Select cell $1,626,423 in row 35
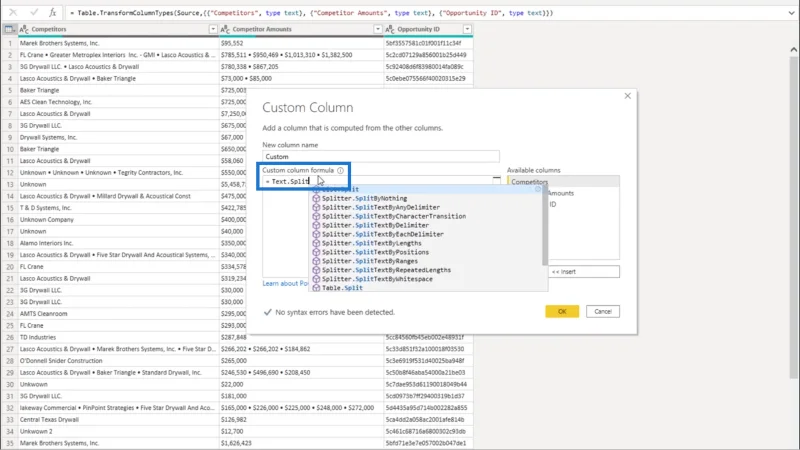The width and height of the screenshot is (800, 450). tap(301, 443)
